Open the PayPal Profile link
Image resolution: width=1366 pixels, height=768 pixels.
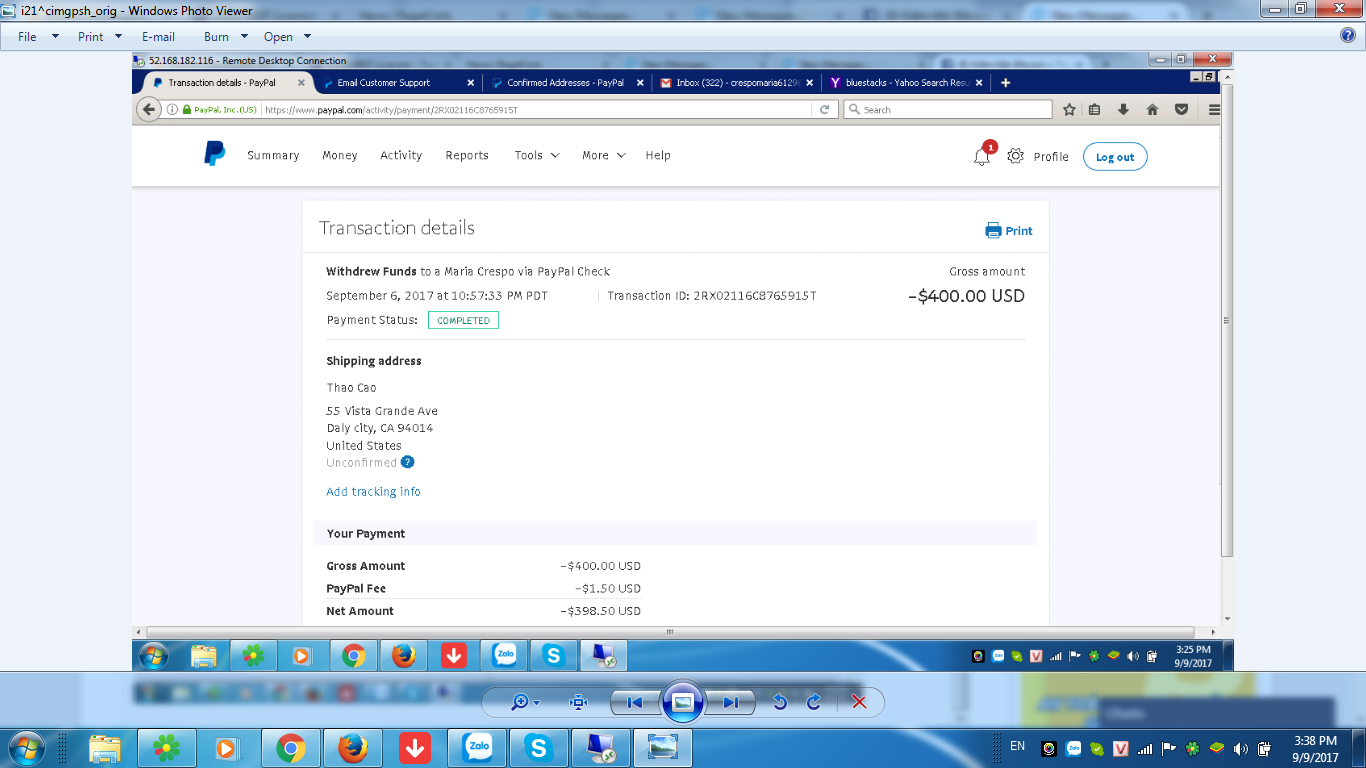[x=1051, y=157]
